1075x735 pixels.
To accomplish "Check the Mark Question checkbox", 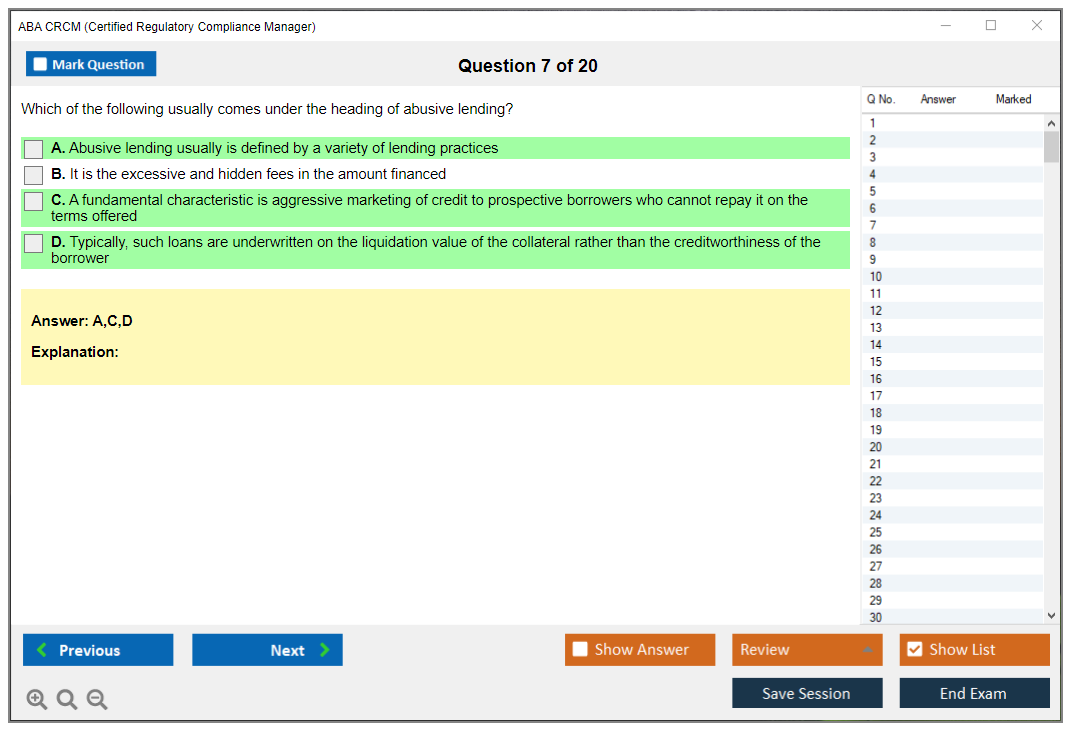I will [x=40, y=65].
